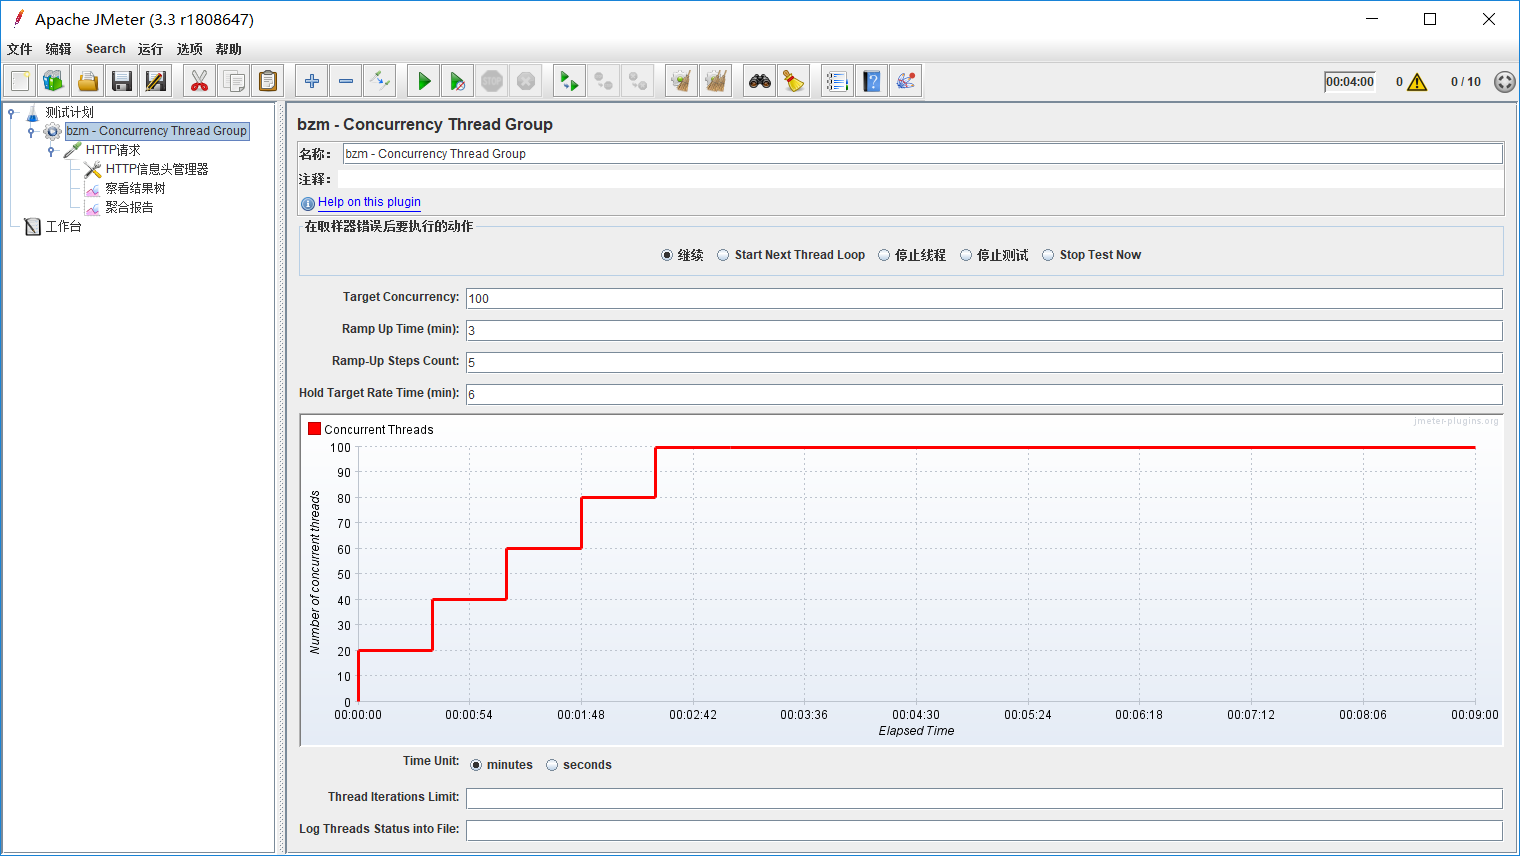
Task: Click Save Test Plan As icon
Action: (156, 81)
